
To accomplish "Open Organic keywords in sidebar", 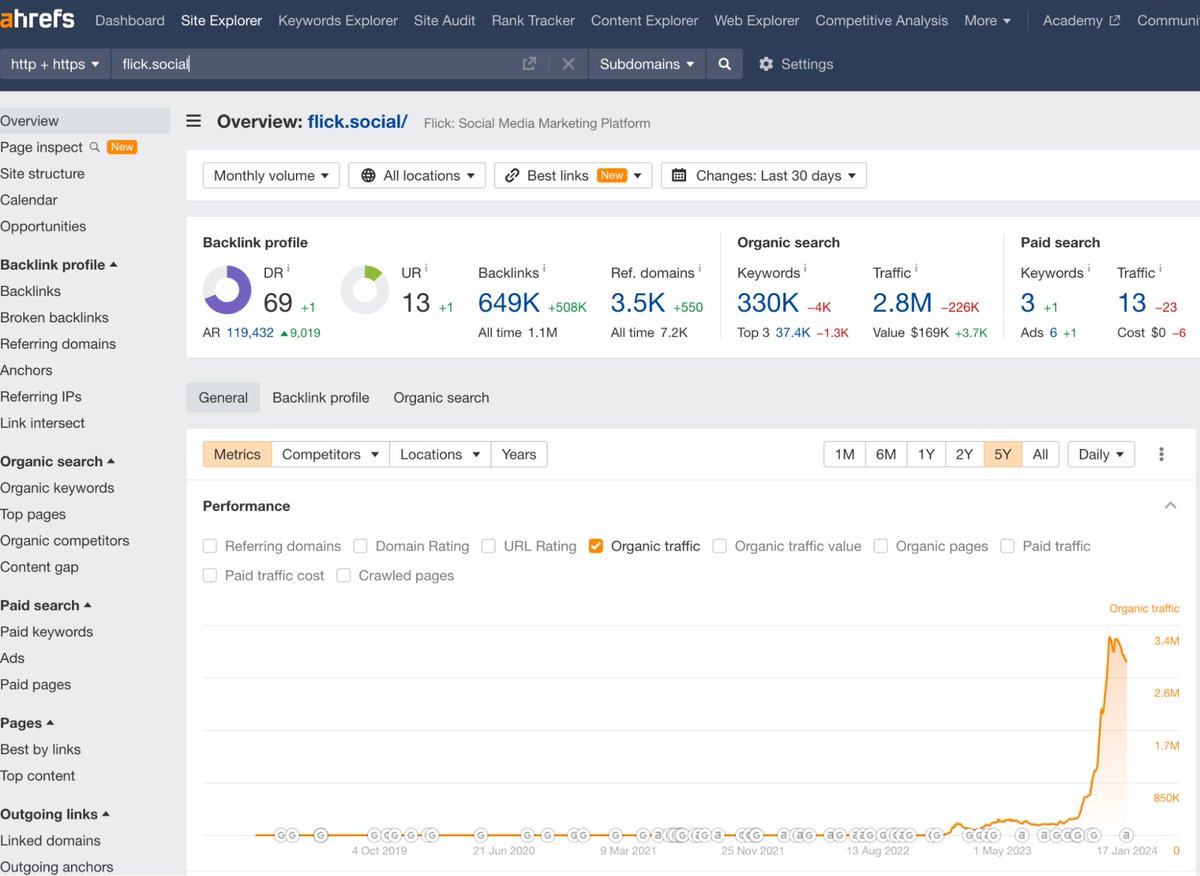I will click(x=58, y=488).
